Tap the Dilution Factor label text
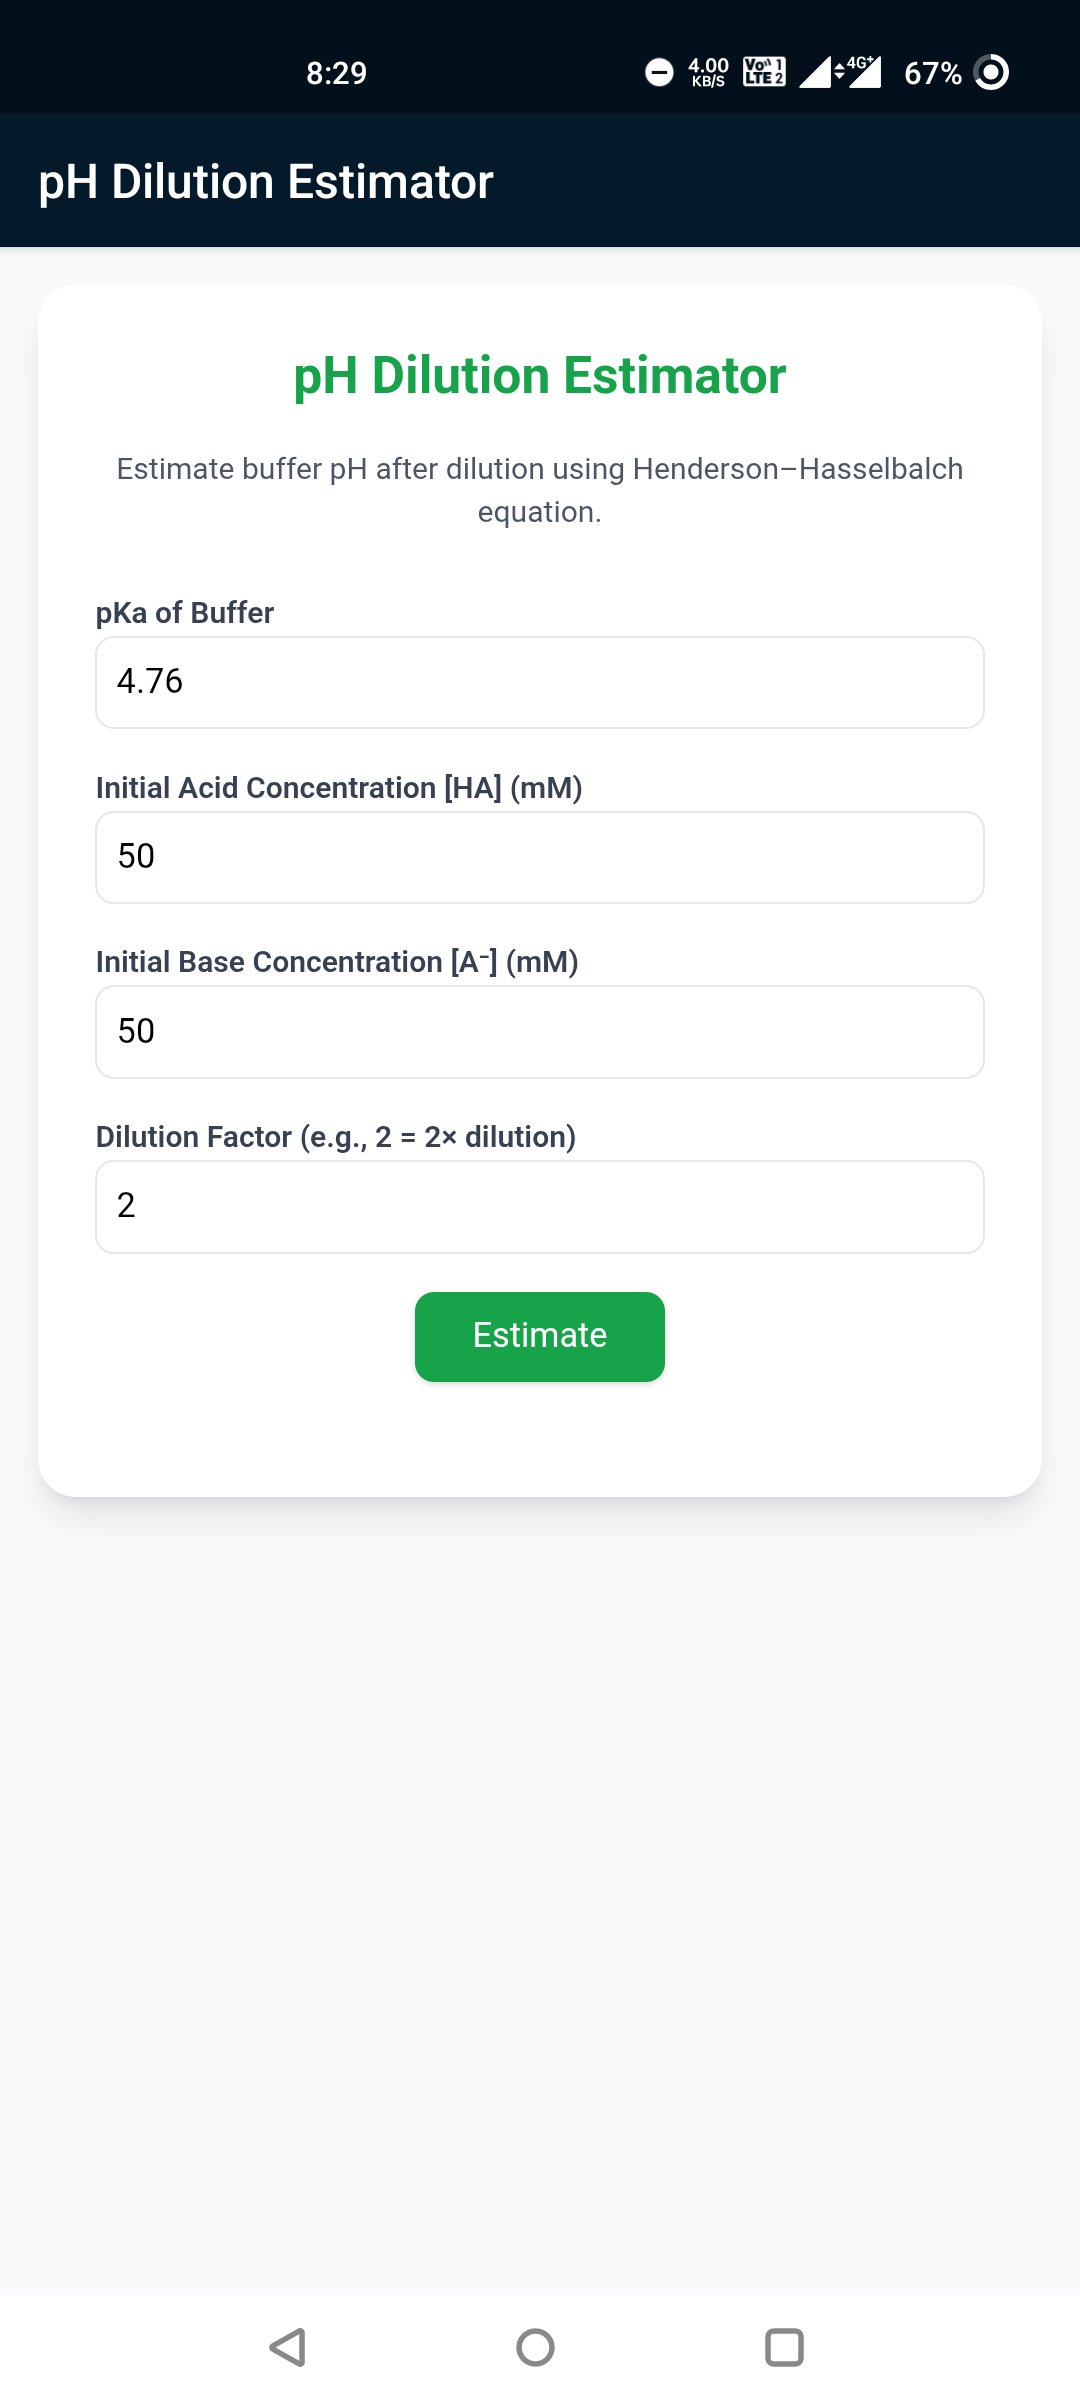1080x2400 pixels. click(336, 1137)
